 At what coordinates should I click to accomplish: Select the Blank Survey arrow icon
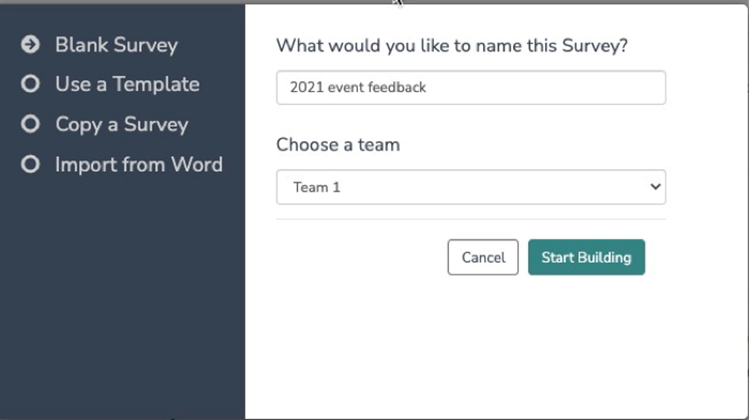(x=30, y=44)
